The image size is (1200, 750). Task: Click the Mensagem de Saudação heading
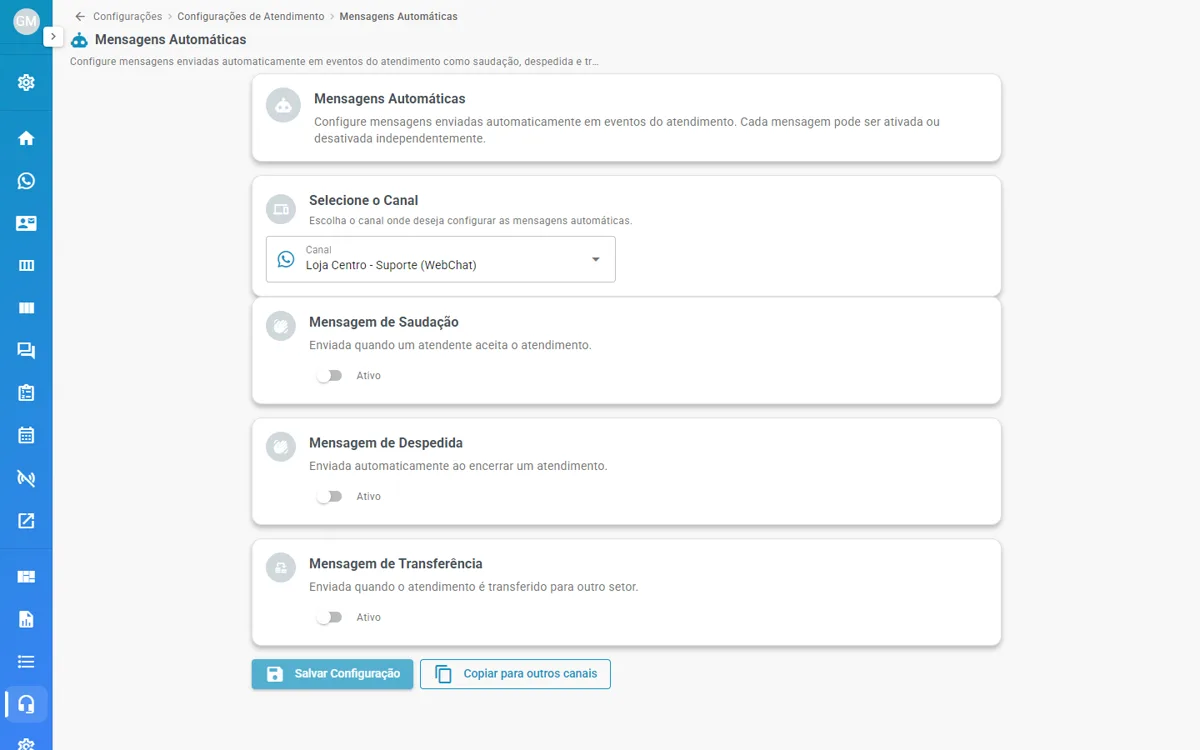[x=384, y=322]
